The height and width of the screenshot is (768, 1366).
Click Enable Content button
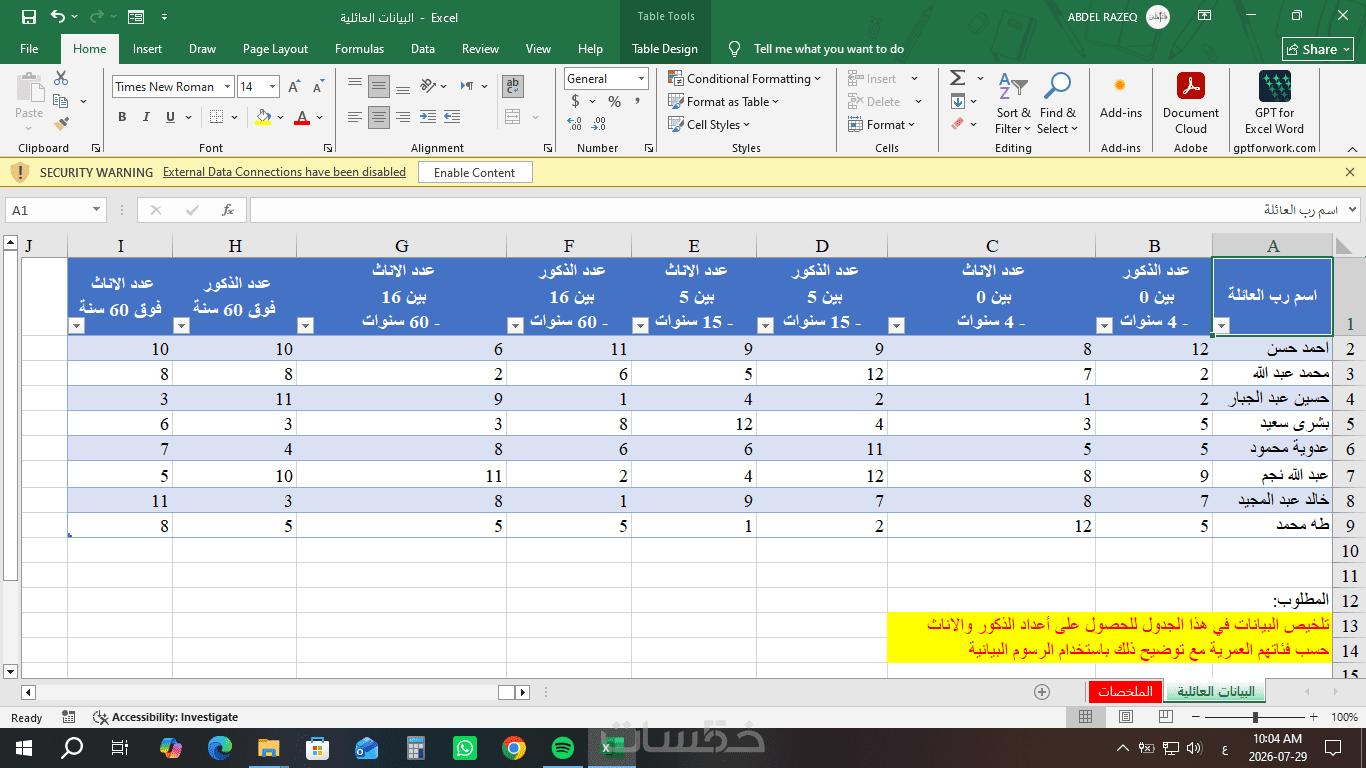(x=475, y=172)
